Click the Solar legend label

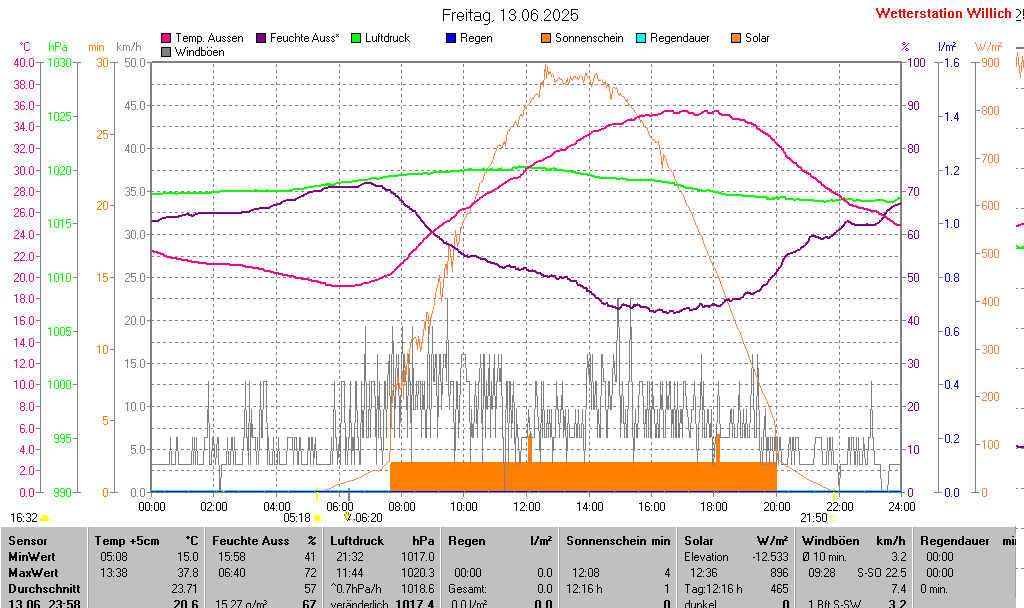(x=758, y=38)
